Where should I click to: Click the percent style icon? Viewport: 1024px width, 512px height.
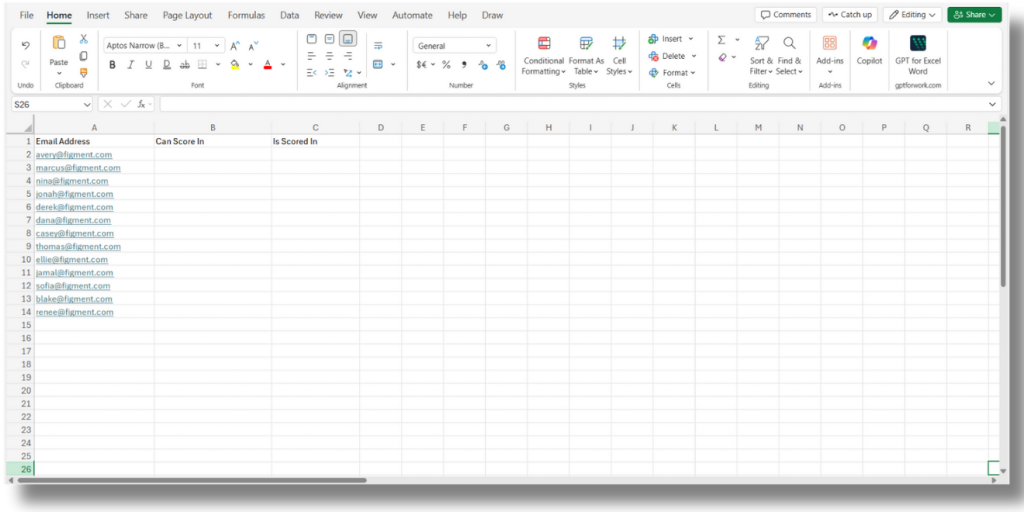point(446,65)
